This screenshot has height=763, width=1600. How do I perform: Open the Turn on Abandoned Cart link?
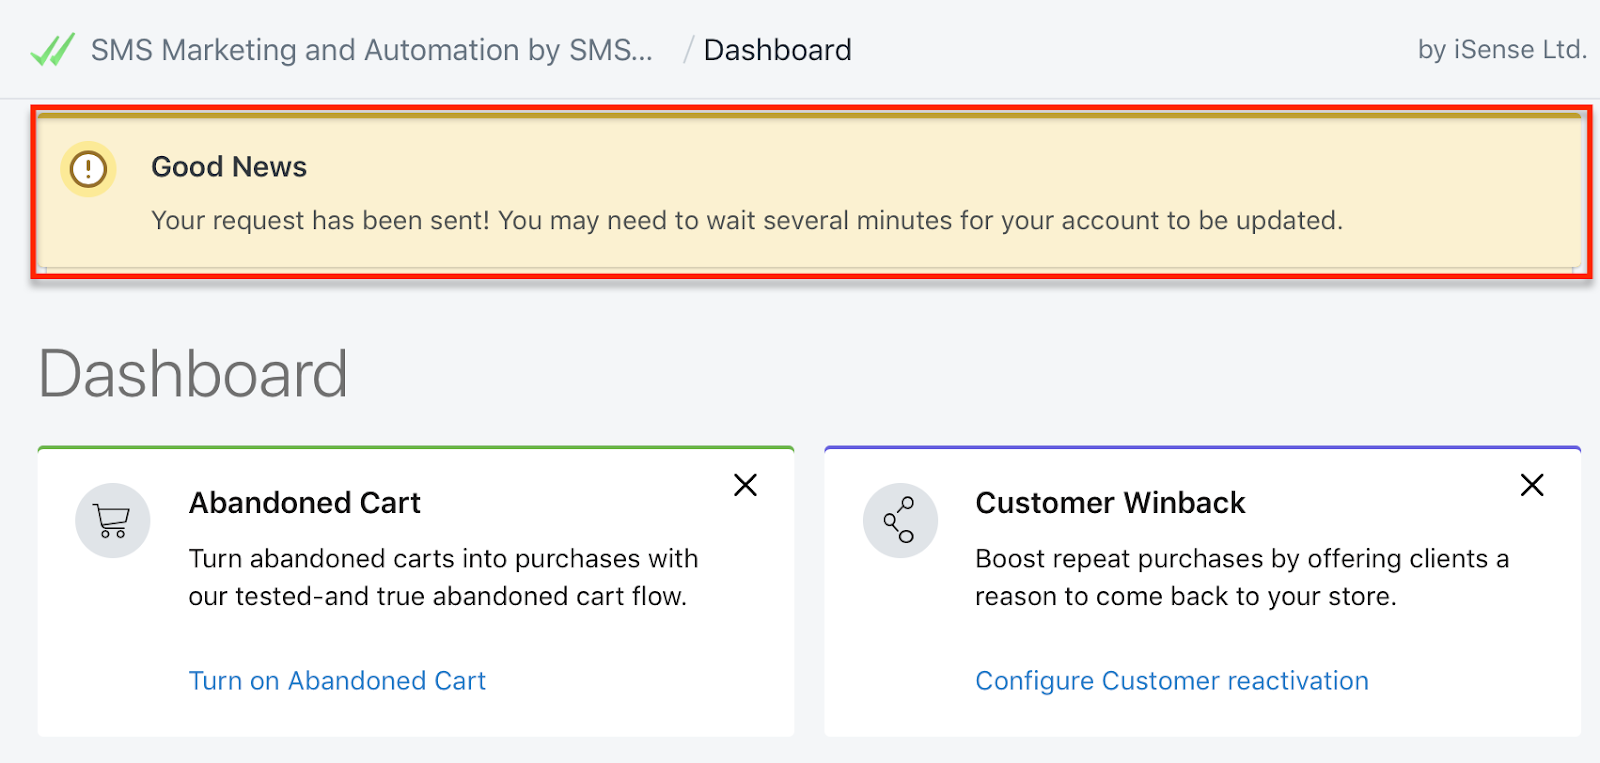337,681
